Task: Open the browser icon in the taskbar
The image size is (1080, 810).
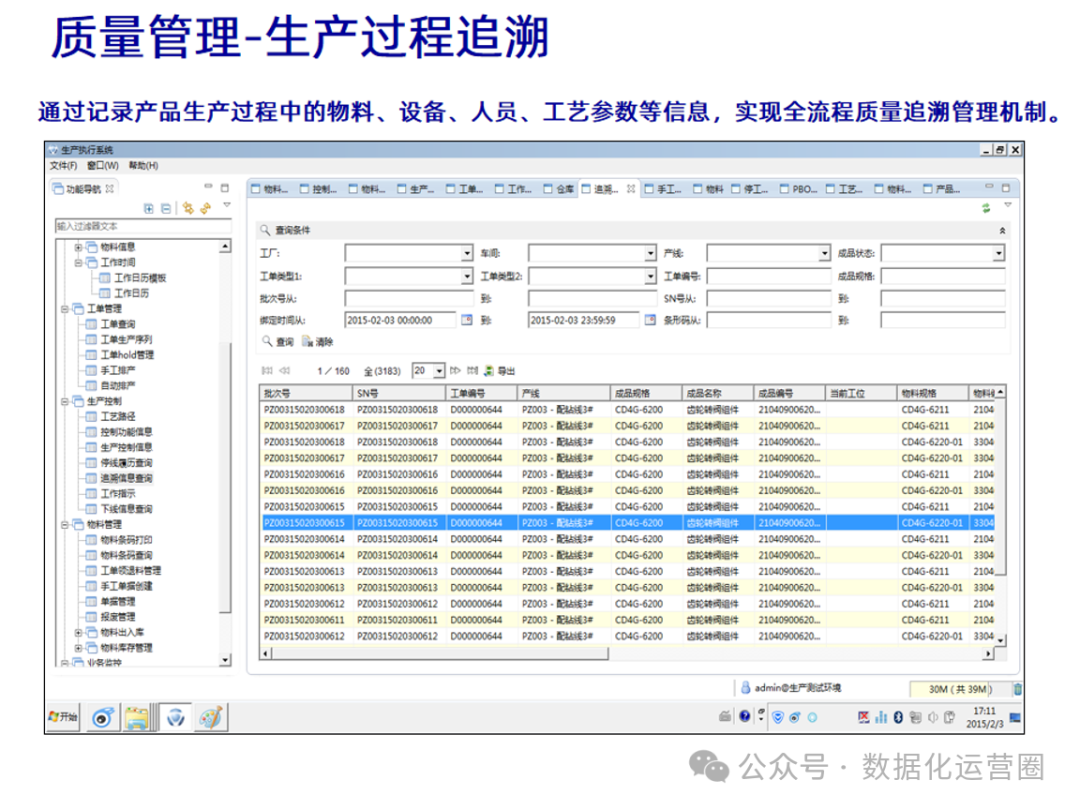Action: [x=103, y=718]
